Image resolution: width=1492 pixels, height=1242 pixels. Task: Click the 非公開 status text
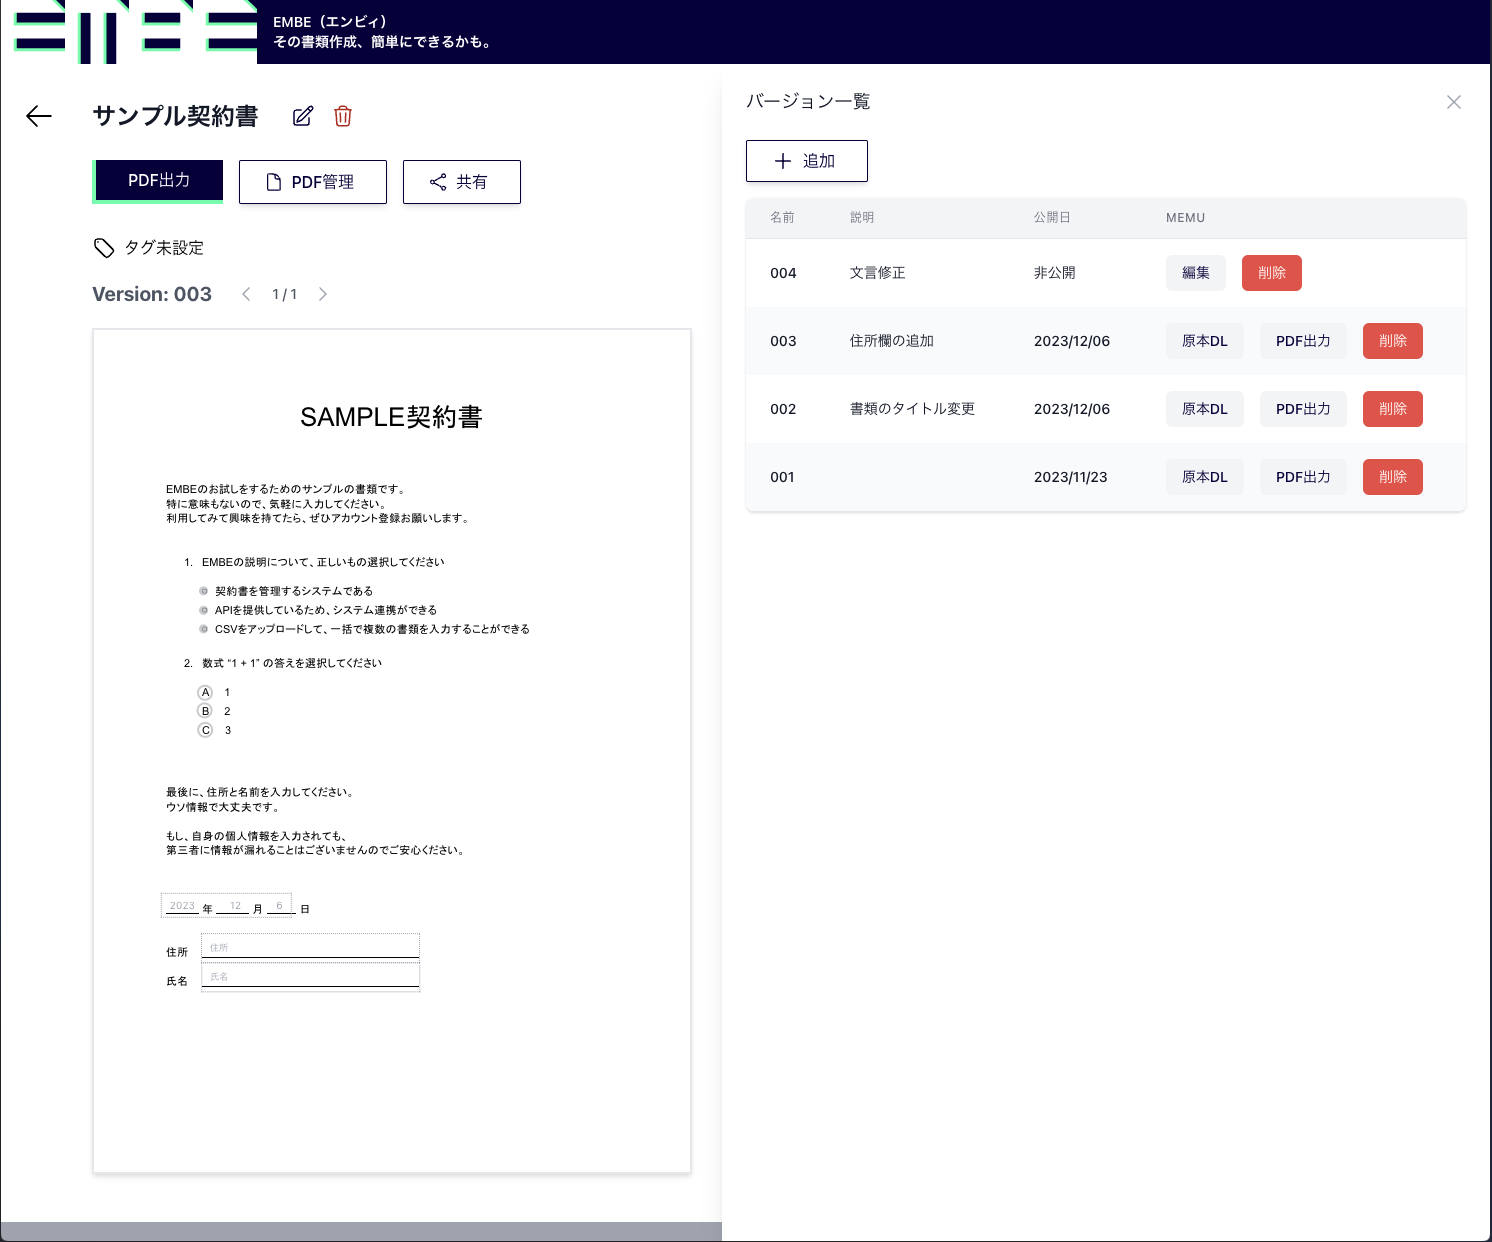click(x=1055, y=273)
